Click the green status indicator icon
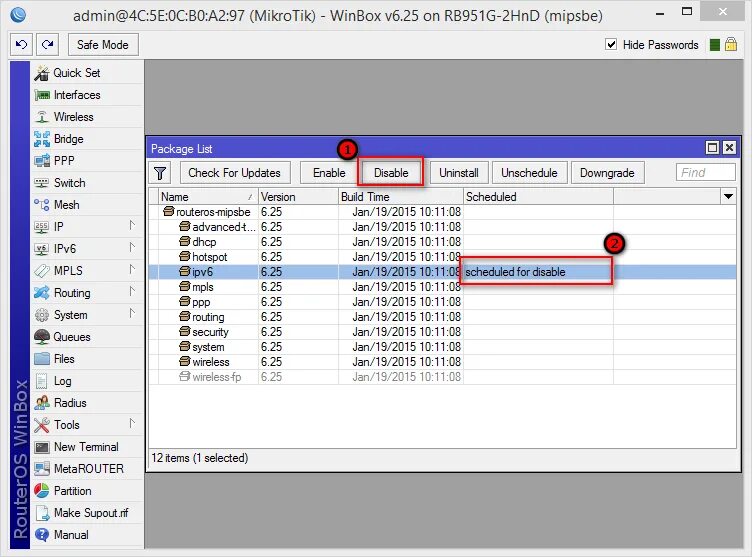This screenshot has height=557, width=752. [715, 45]
